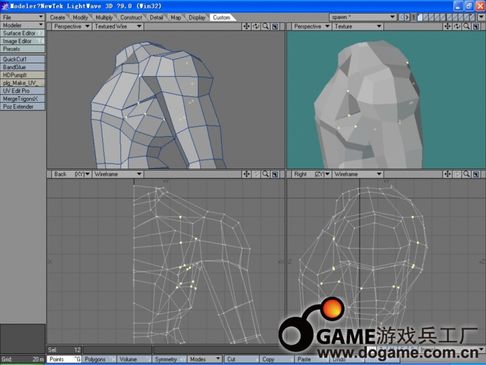Activate the BandGlue tool
This screenshot has height=365, width=486.
[22, 67]
